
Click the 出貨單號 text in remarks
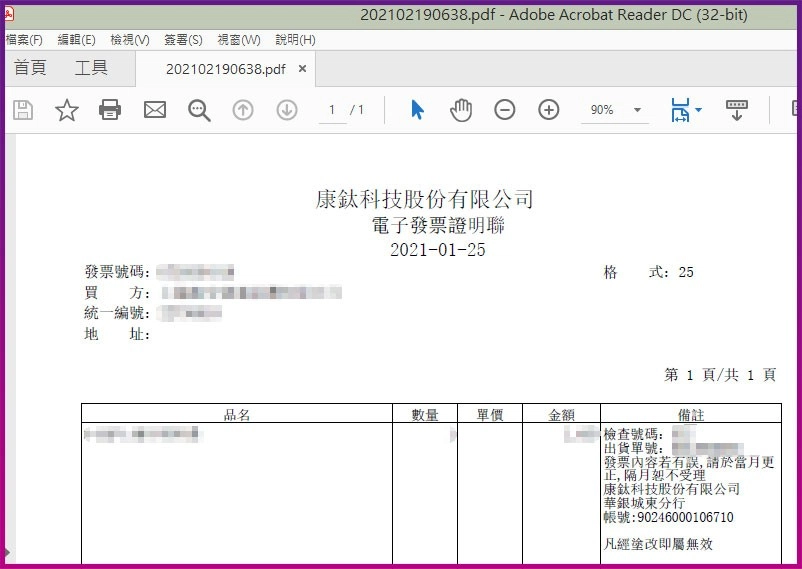[x=634, y=448]
